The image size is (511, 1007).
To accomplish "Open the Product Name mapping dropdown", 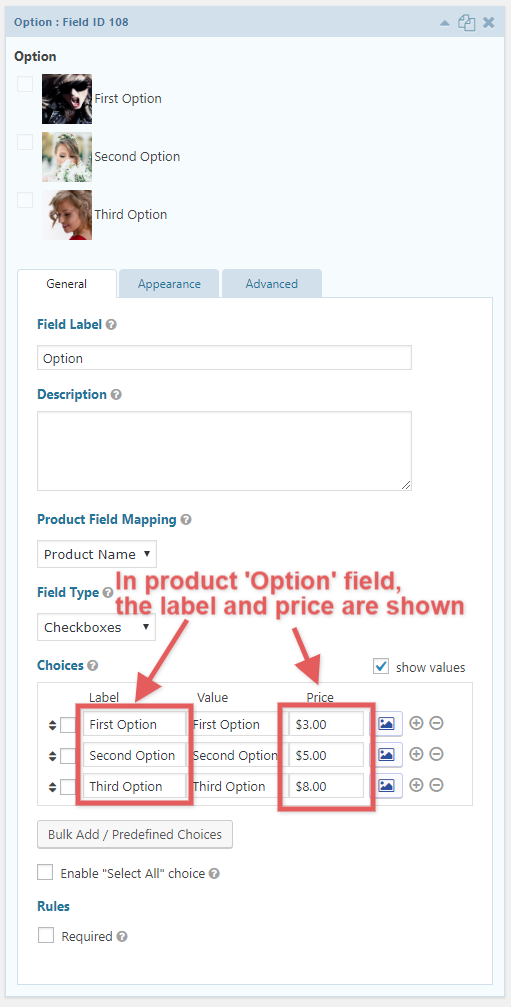I will 96,554.
